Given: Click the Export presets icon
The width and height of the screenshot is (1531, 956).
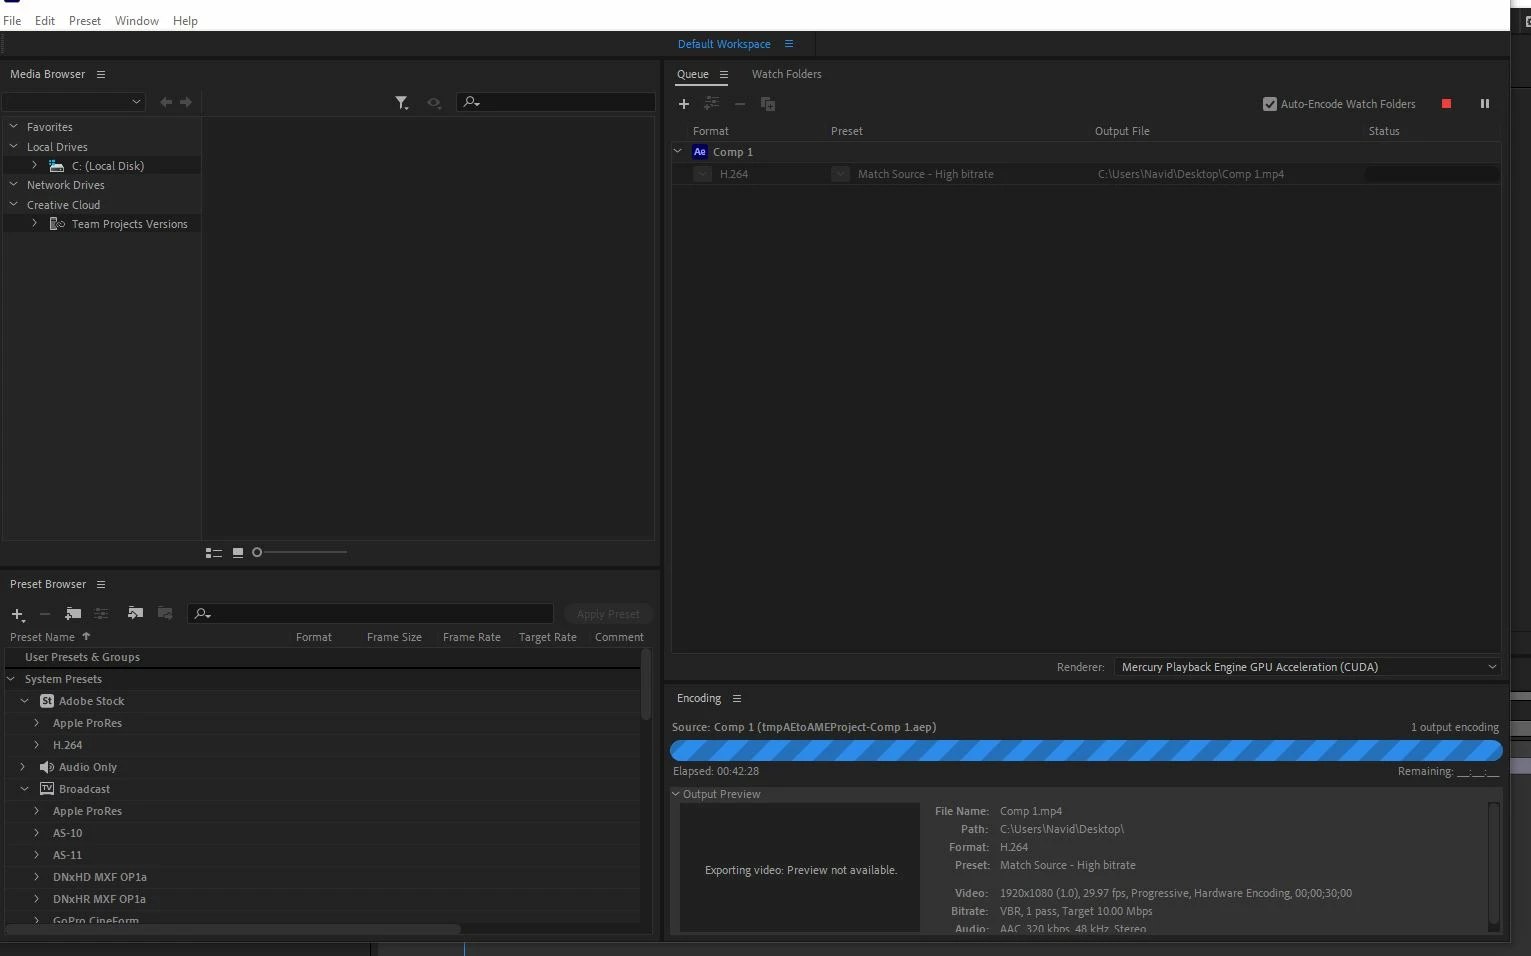Looking at the screenshot, I should click(x=165, y=613).
